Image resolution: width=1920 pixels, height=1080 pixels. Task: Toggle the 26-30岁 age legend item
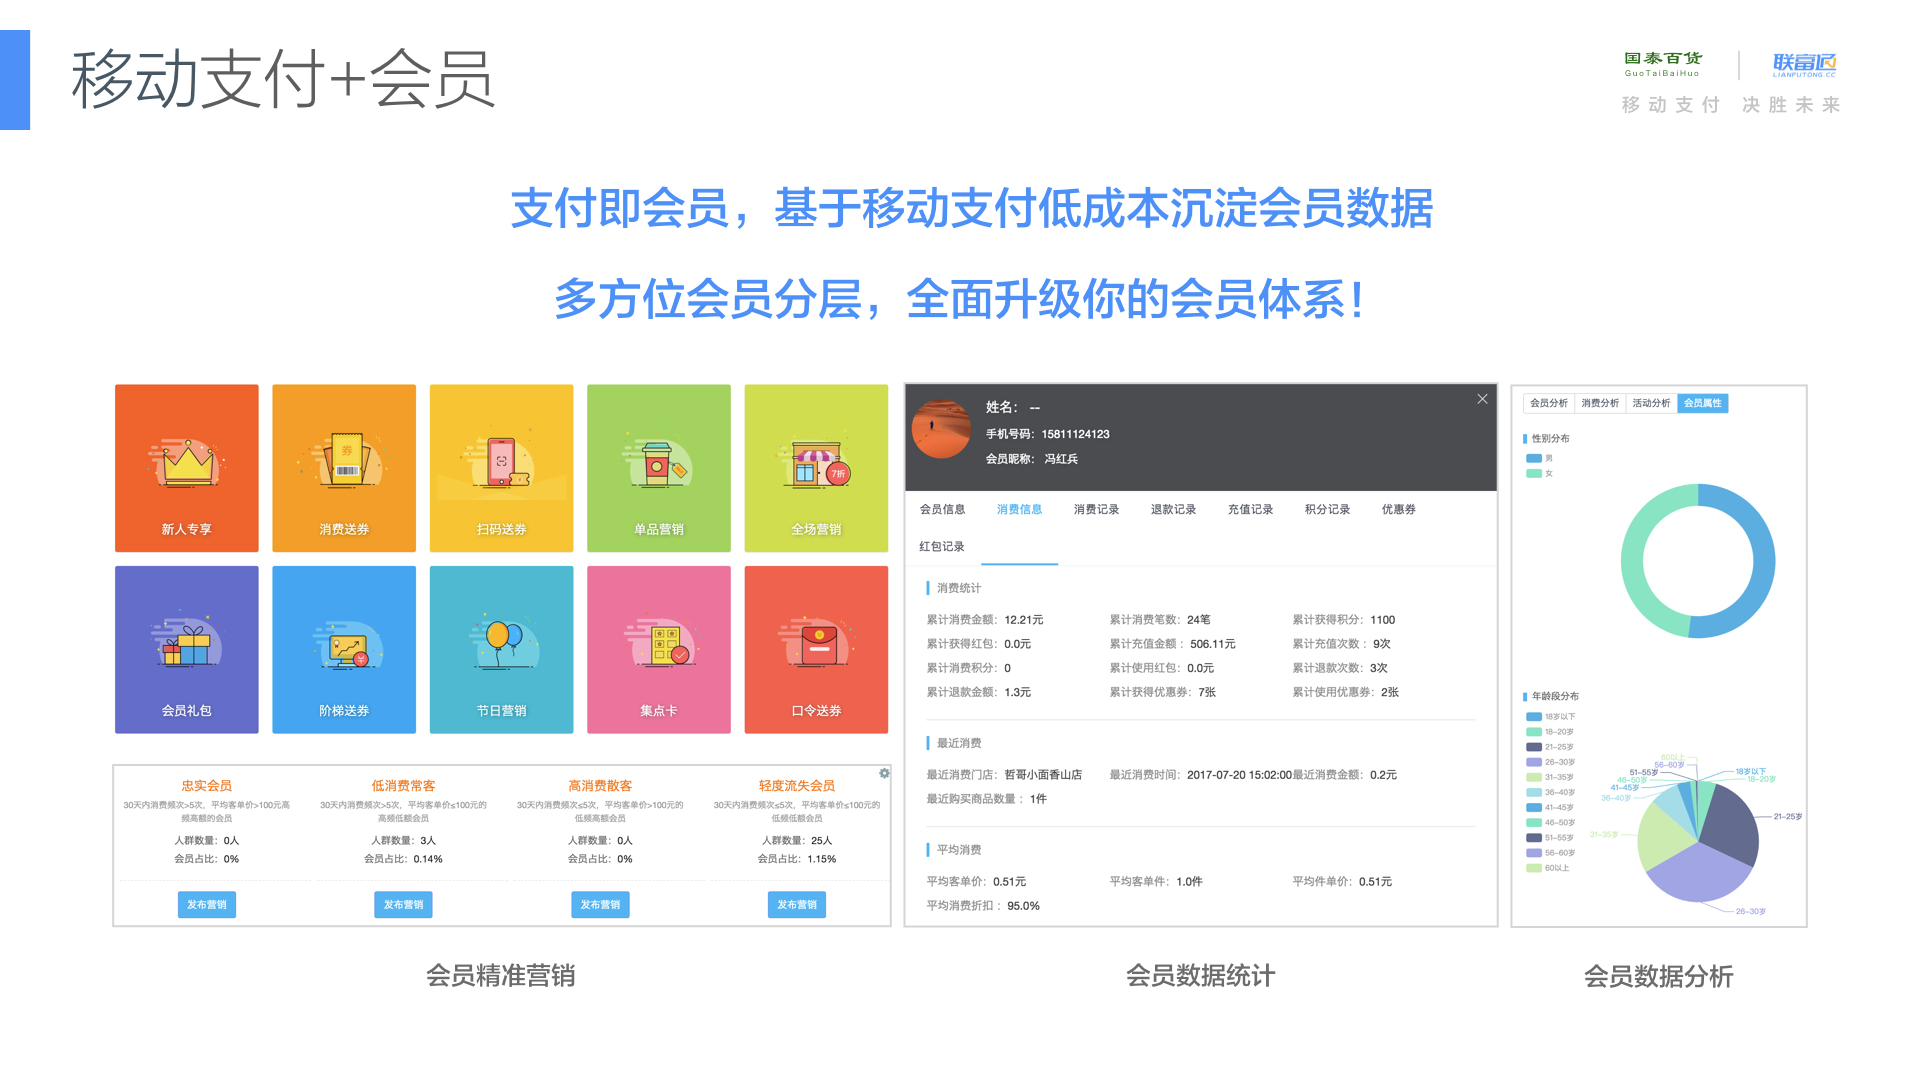tap(1550, 762)
